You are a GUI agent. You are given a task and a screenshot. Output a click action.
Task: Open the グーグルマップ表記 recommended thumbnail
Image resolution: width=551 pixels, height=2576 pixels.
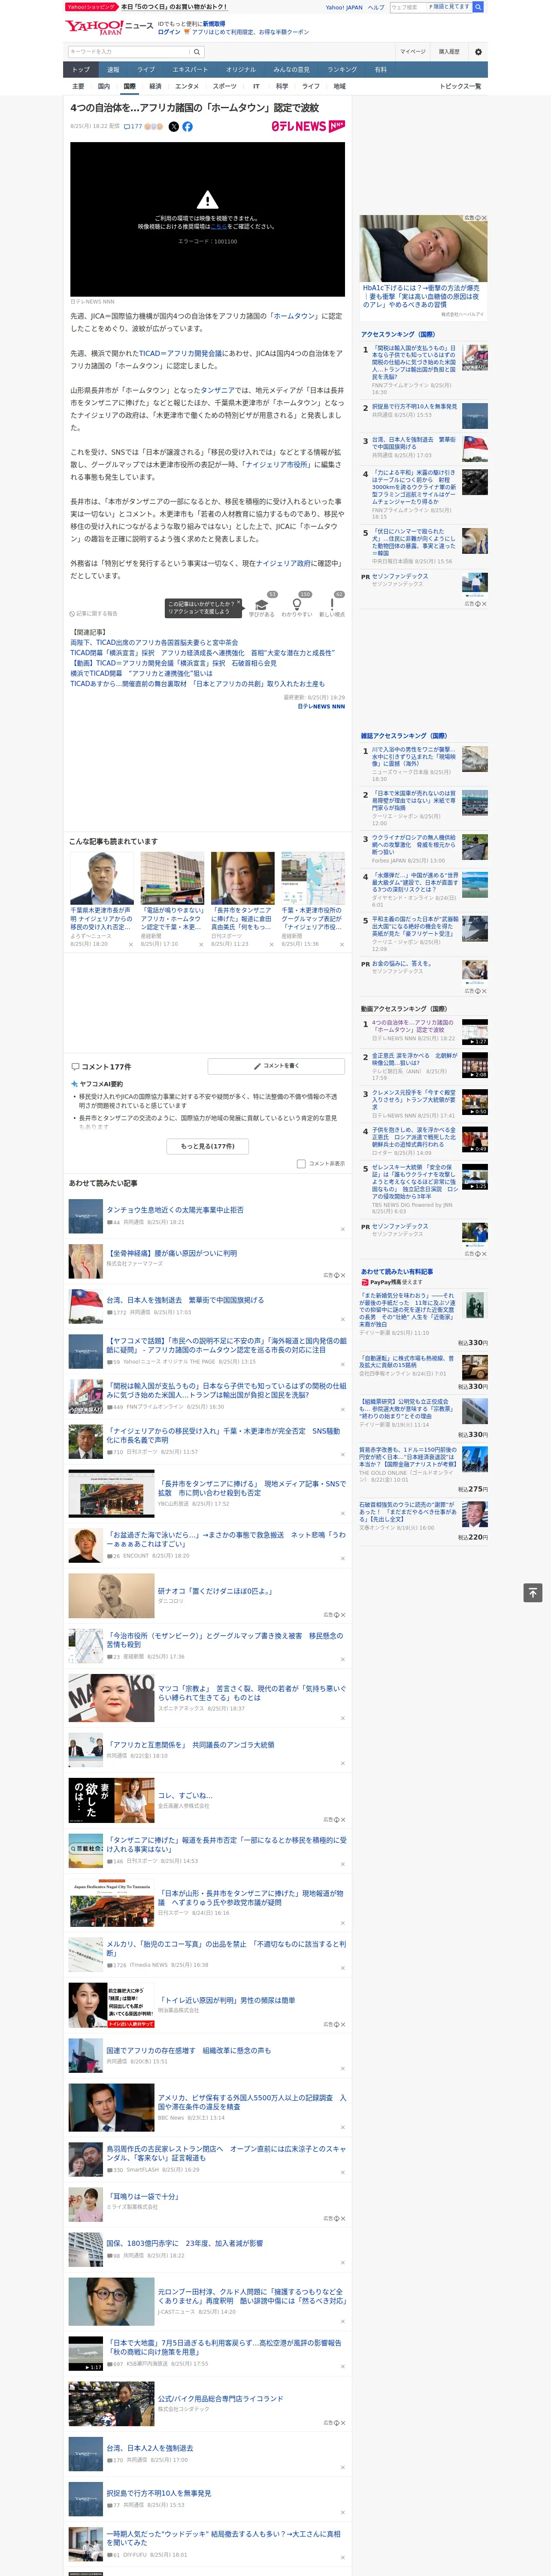point(313,878)
